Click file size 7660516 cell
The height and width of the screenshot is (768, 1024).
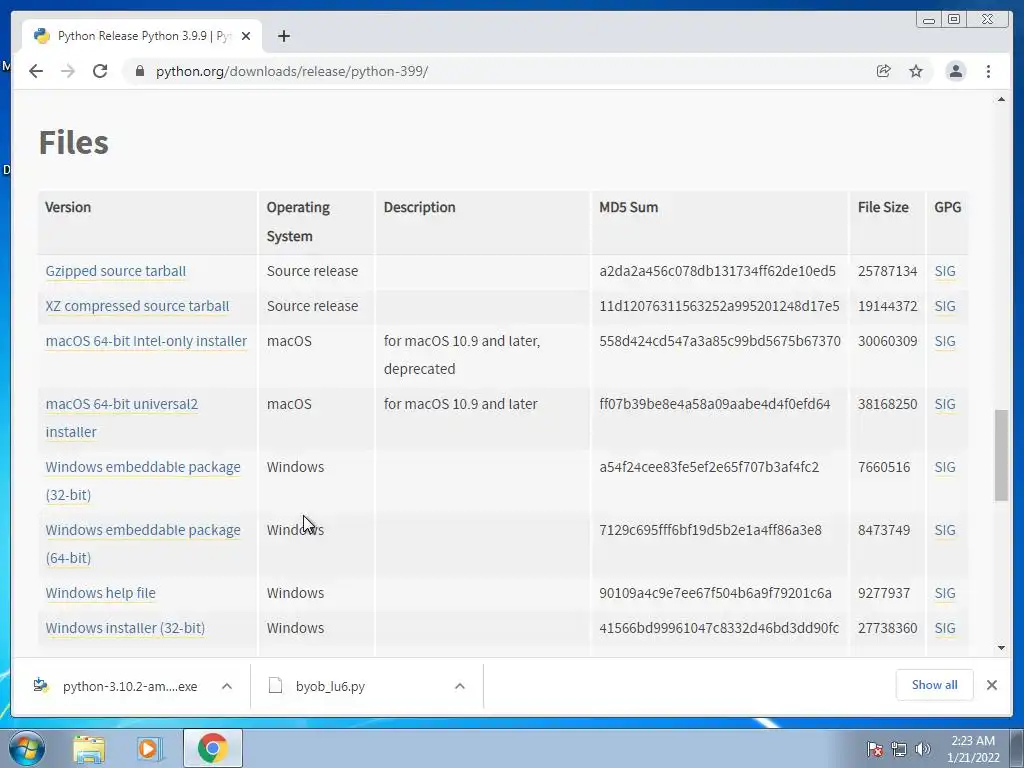coord(884,467)
